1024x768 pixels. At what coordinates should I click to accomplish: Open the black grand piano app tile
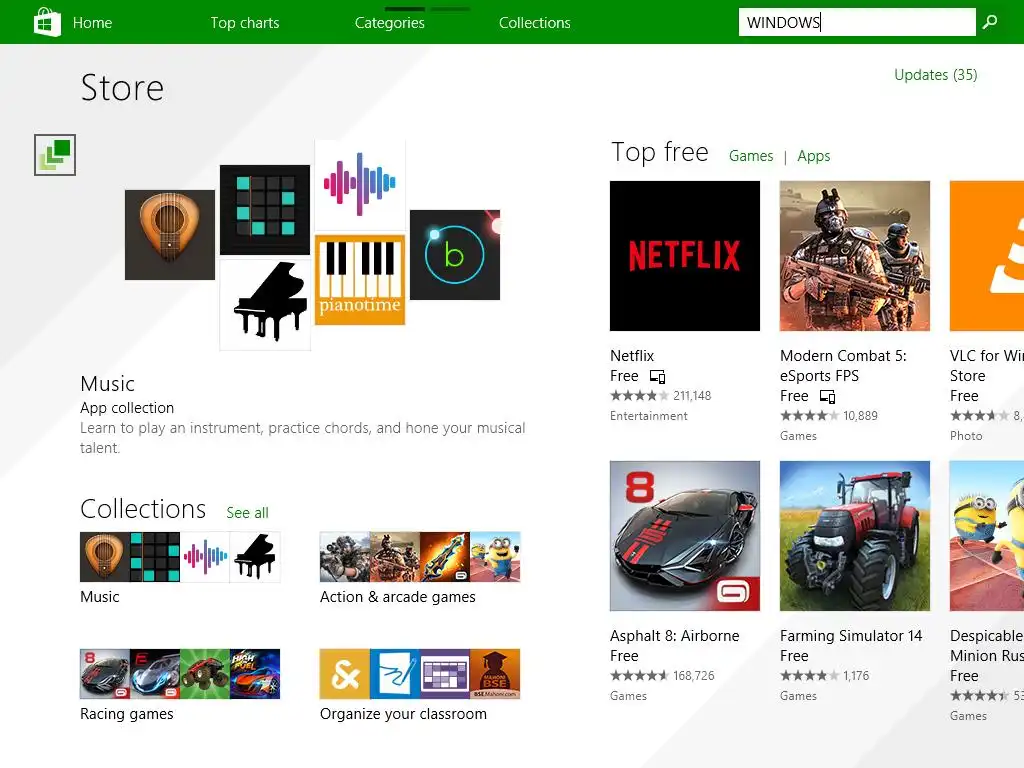click(264, 305)
